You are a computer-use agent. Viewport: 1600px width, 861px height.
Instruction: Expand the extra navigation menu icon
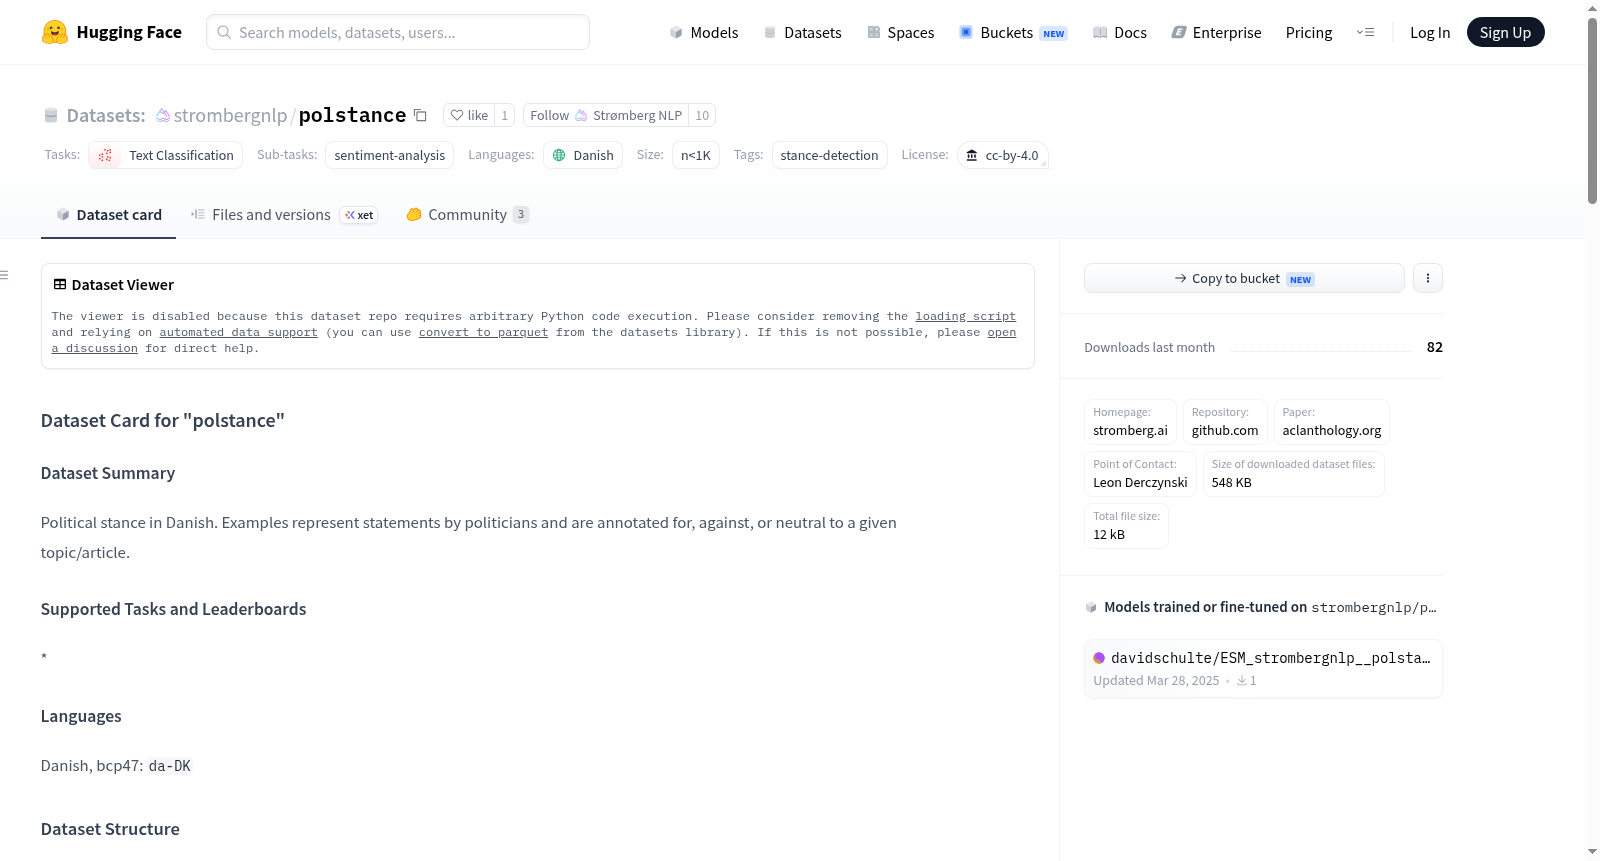pyautogui.click(x=1365, y=32)
